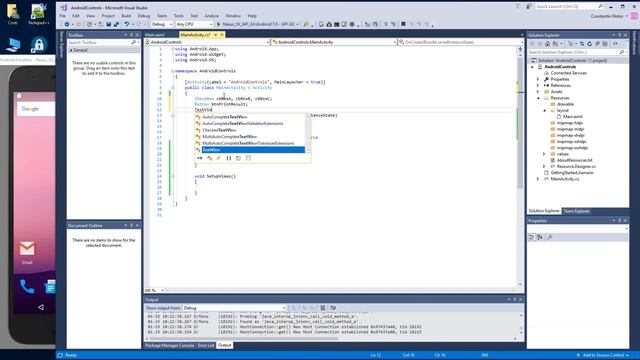This screenshot has height=360, width=640.
Task: Select the drawable folder
Action: coord(565,104)
